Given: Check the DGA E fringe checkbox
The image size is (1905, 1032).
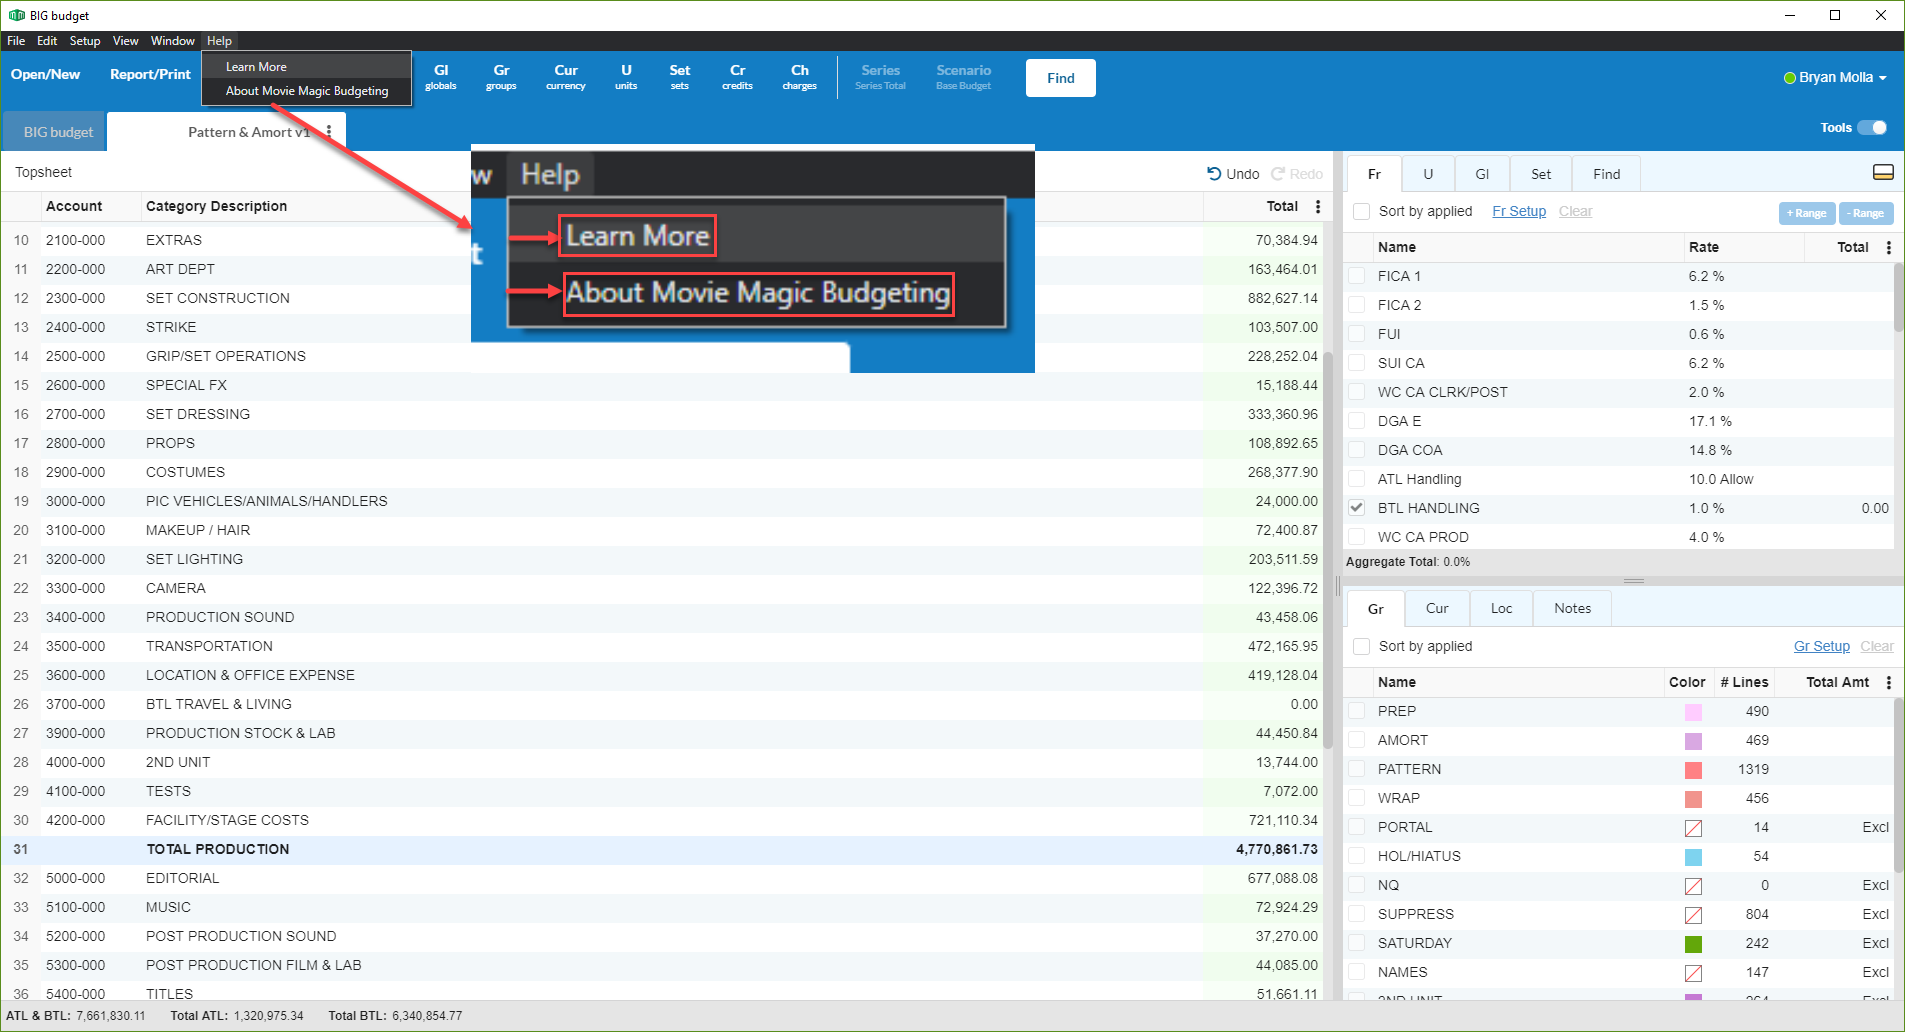Looking at the screenshot, I should (1357, 421).
